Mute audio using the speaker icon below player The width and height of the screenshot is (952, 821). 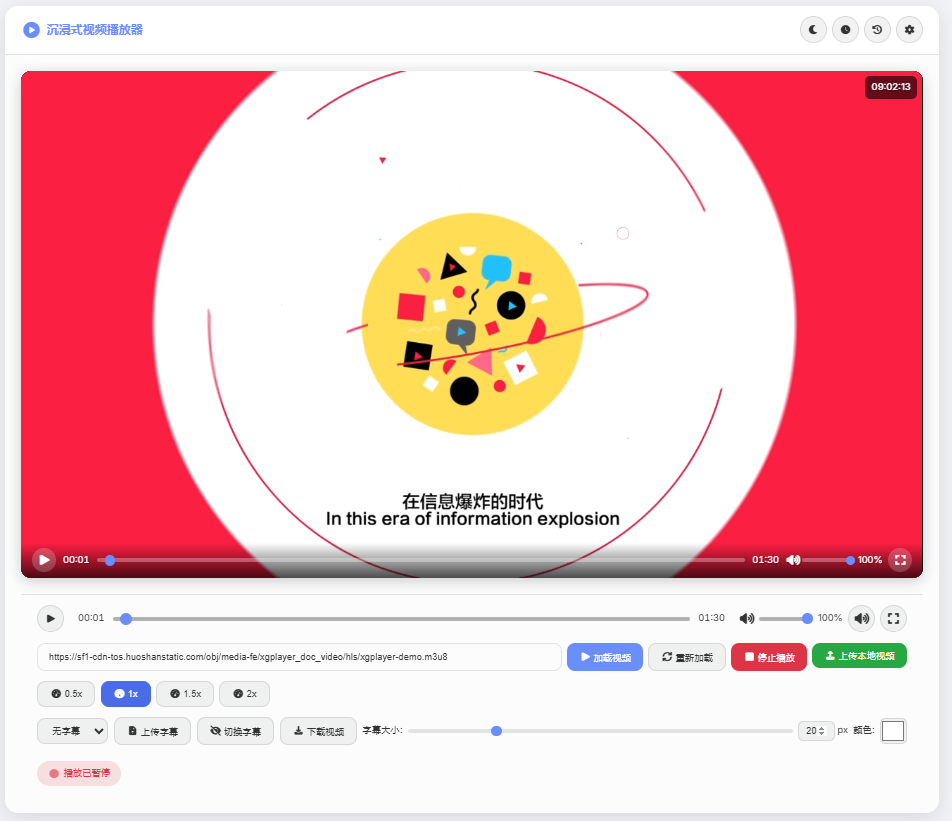[x=861, y=618]
